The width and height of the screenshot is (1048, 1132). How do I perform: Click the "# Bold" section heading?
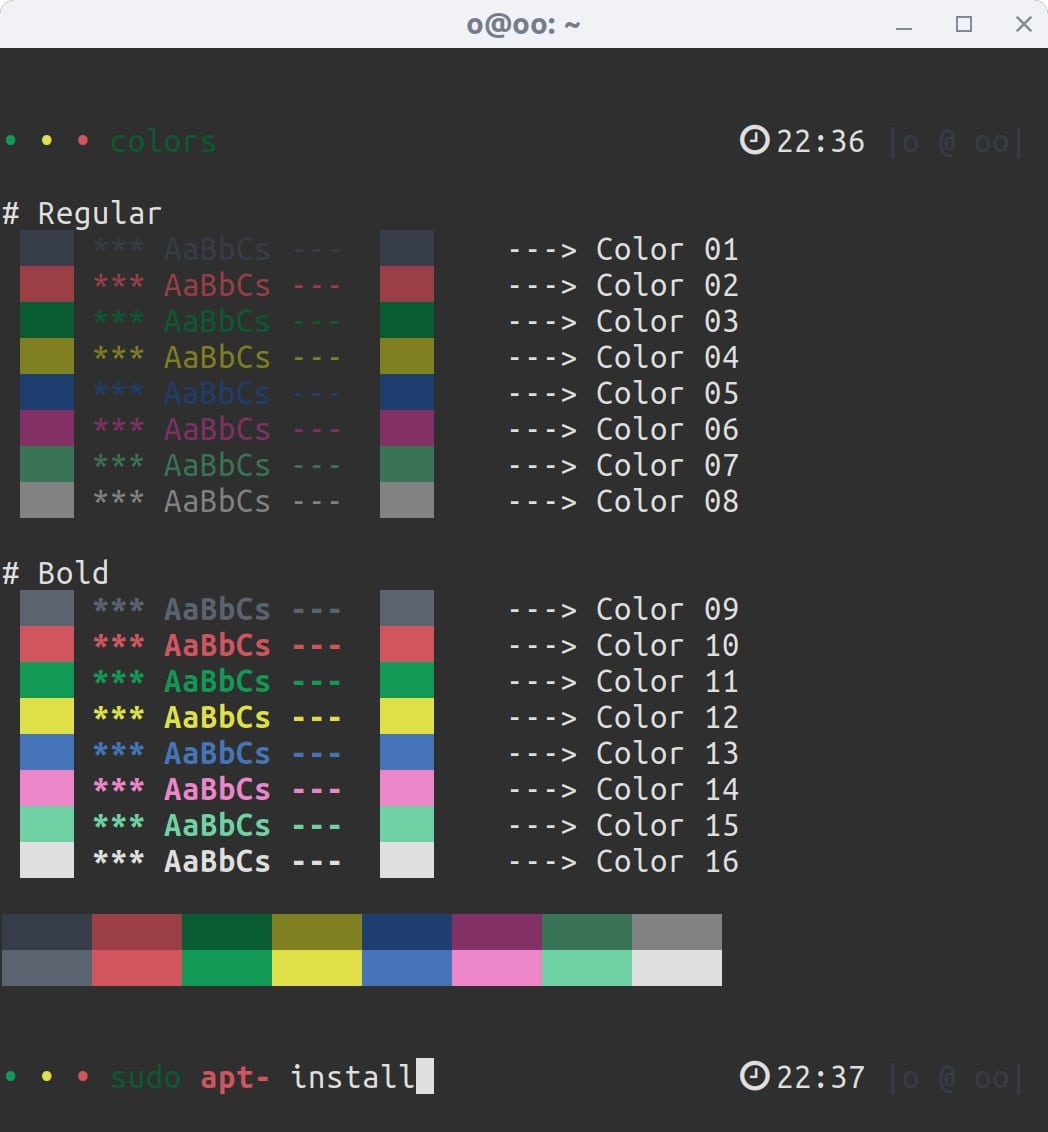point(56,573)
